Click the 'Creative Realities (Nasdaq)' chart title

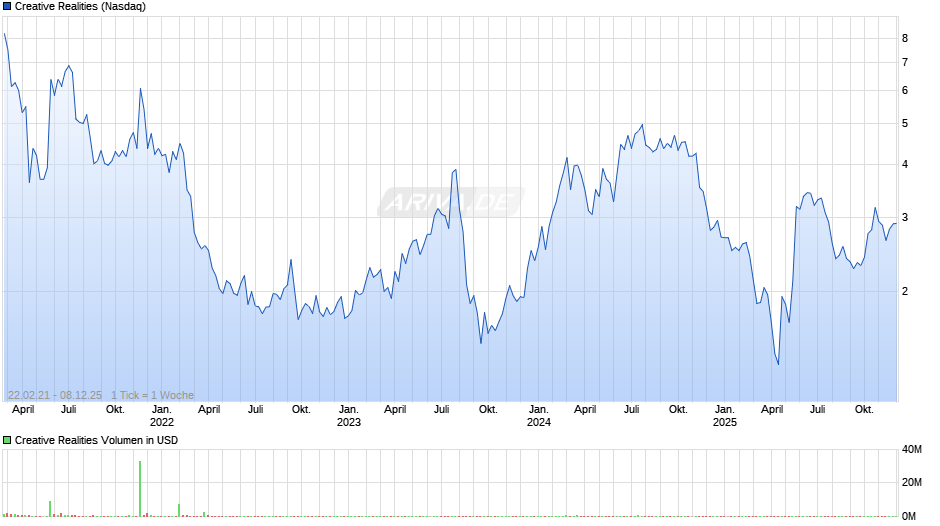[80, 7]
